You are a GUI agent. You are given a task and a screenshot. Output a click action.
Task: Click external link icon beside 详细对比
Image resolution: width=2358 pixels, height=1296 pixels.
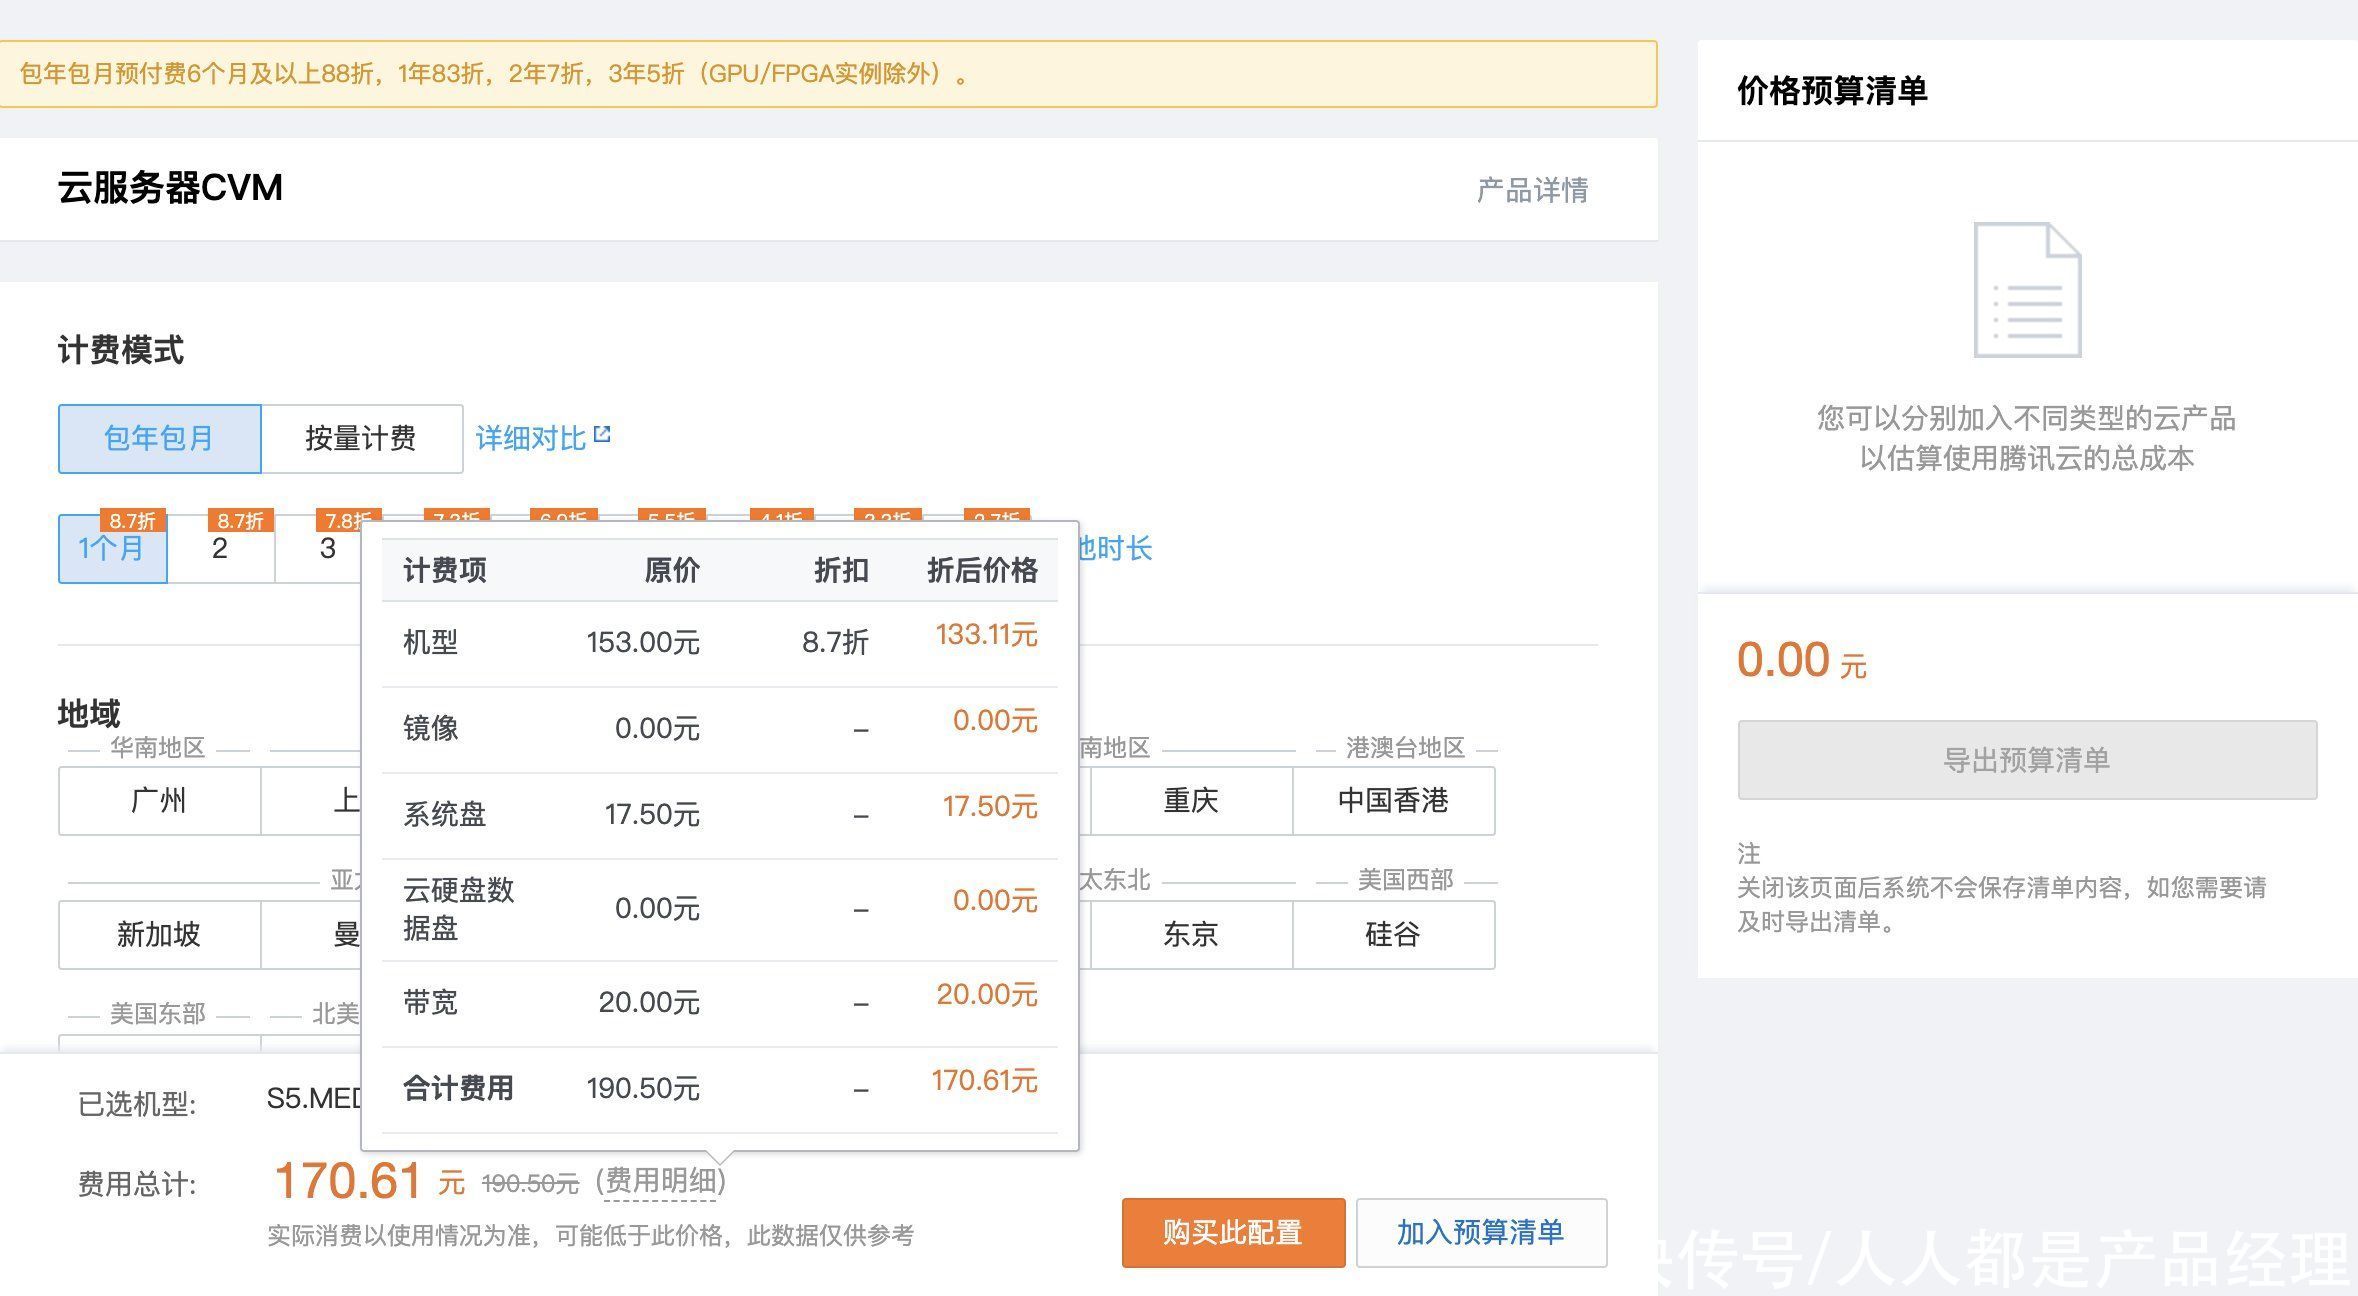click(601, 435)
